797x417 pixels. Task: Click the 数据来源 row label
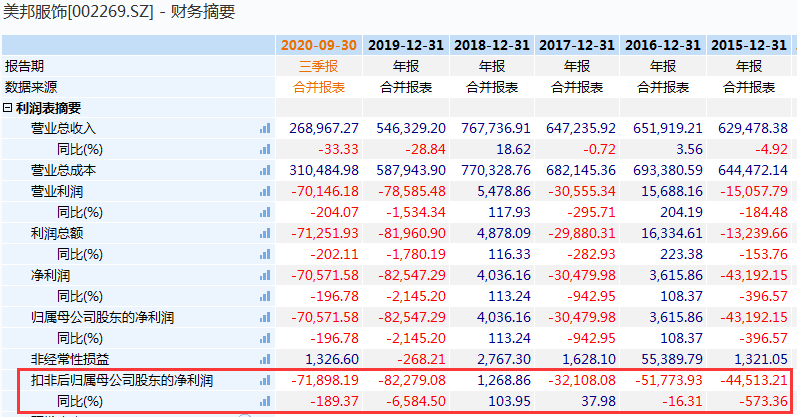point(31,87)
